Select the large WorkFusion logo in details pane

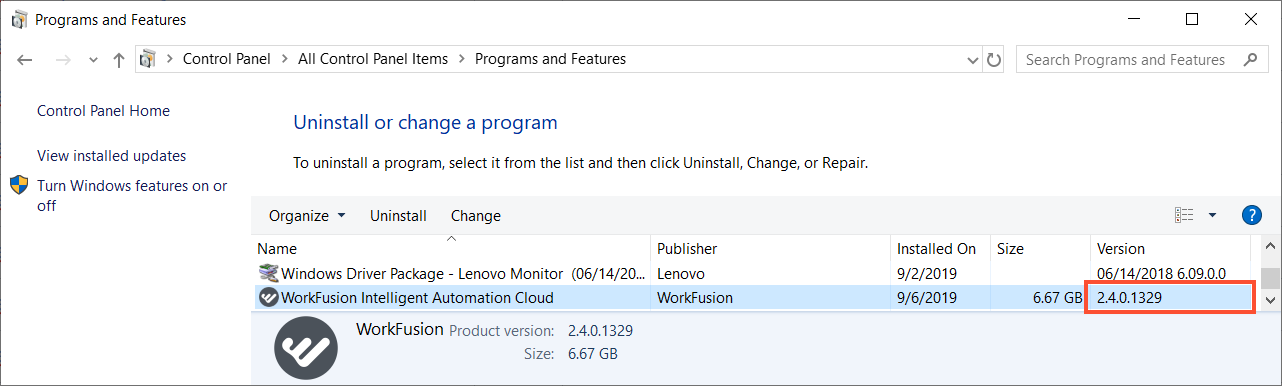[308, 349]
